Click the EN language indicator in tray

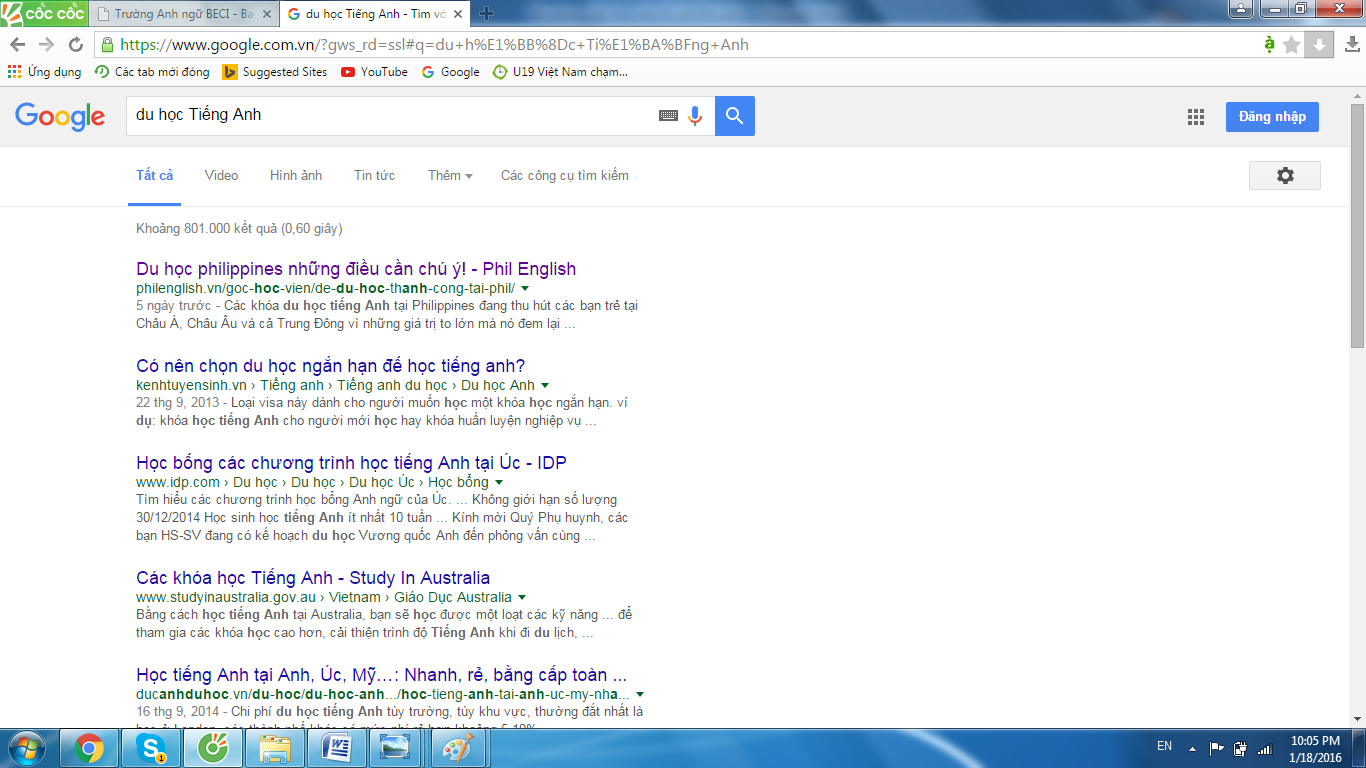coord(1164,746)
